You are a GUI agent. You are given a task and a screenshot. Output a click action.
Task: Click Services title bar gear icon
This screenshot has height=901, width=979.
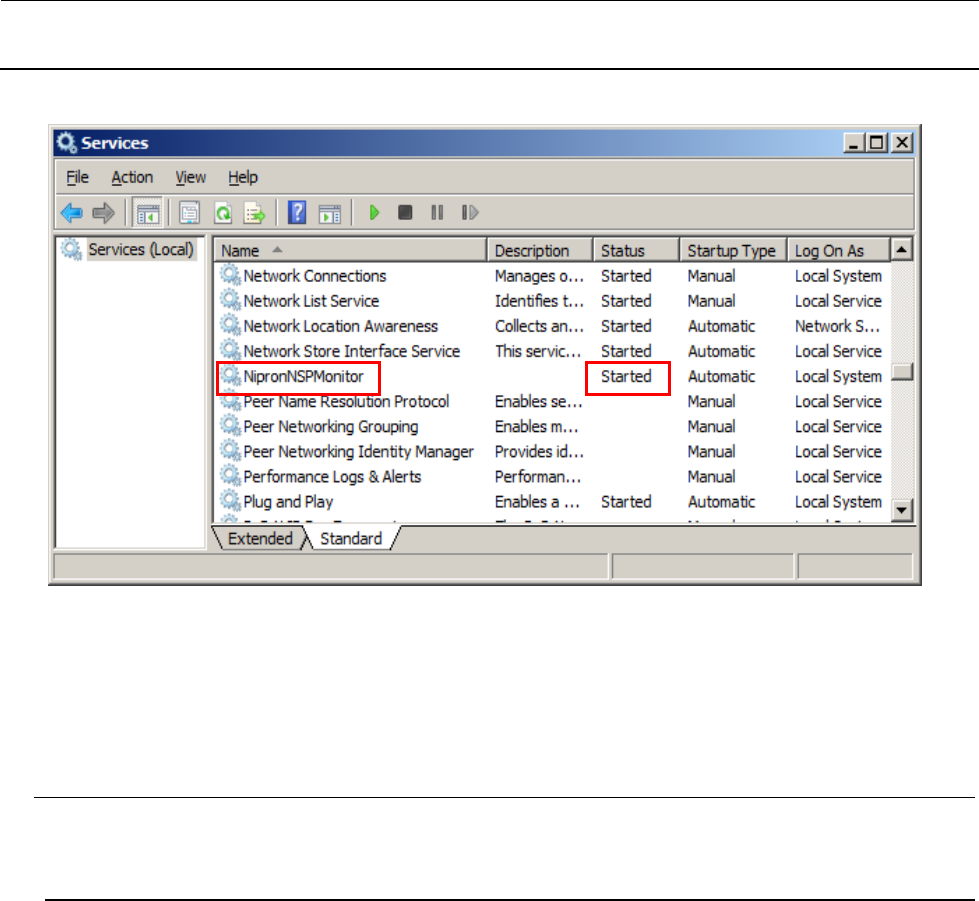point(66,143)
